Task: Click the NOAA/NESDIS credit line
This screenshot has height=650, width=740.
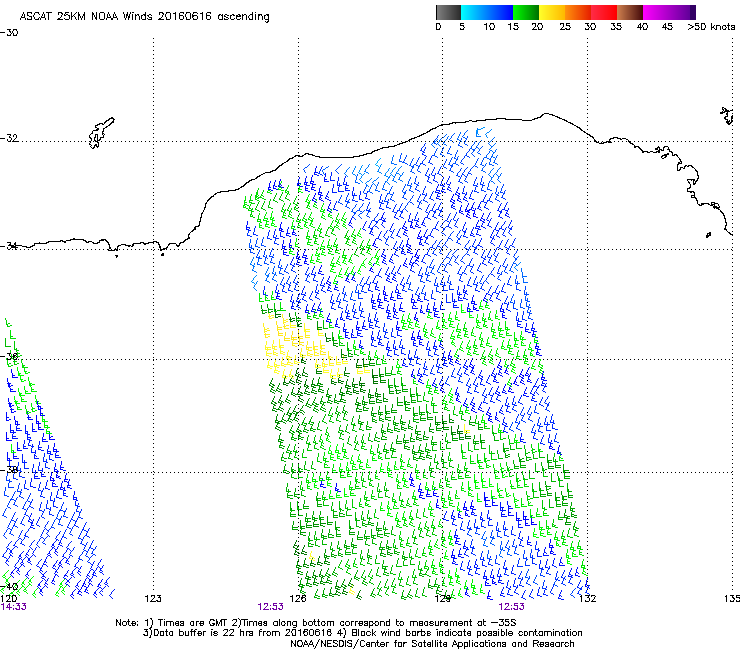Action: point(432,644)
